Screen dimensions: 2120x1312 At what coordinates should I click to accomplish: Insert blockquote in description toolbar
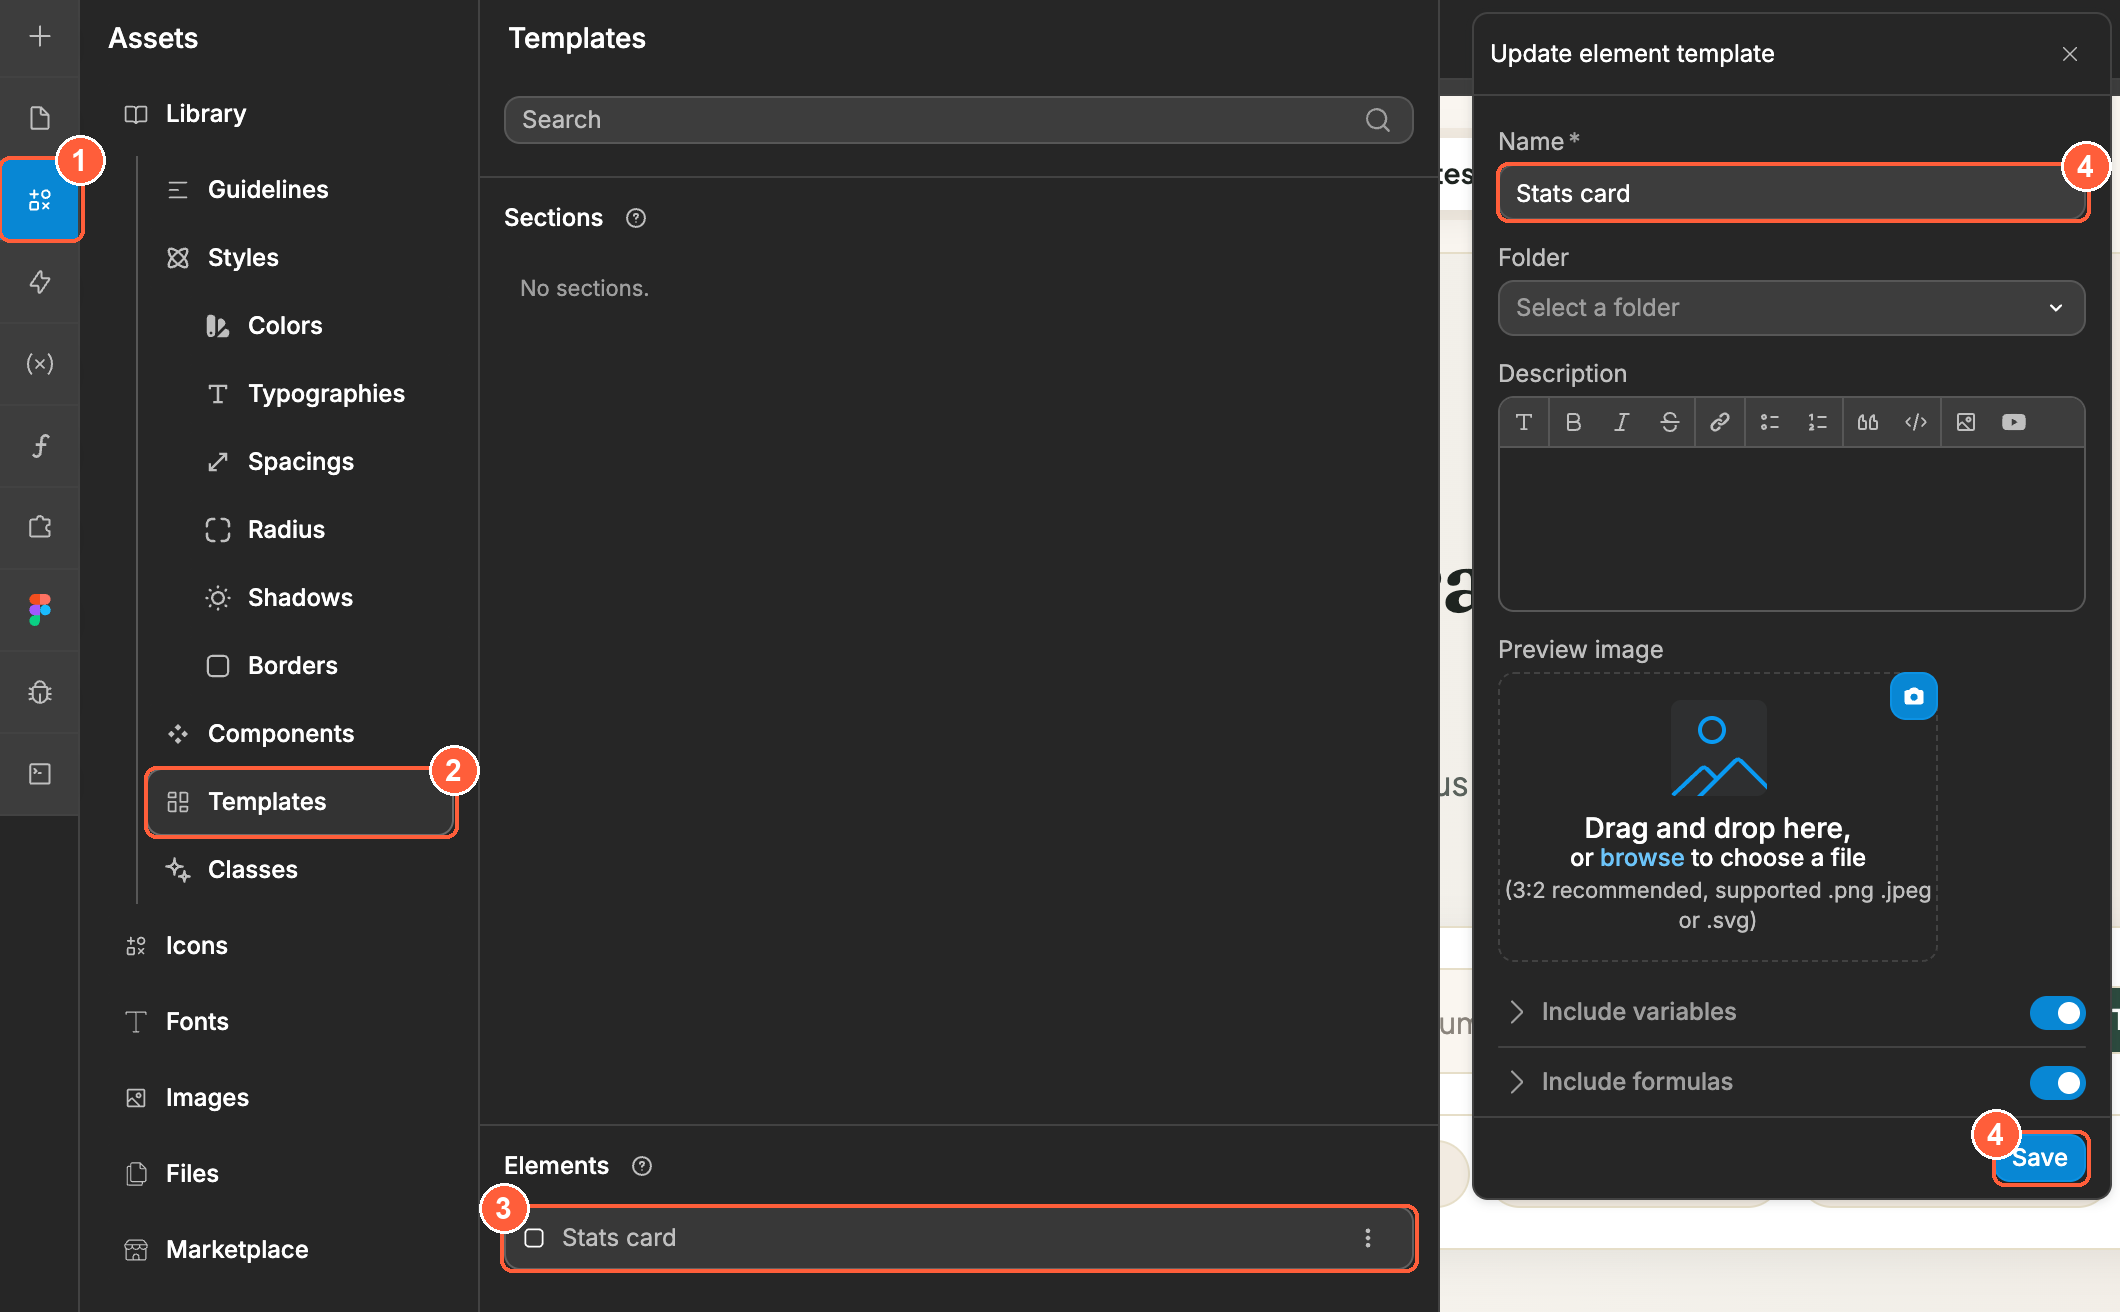1868,422
